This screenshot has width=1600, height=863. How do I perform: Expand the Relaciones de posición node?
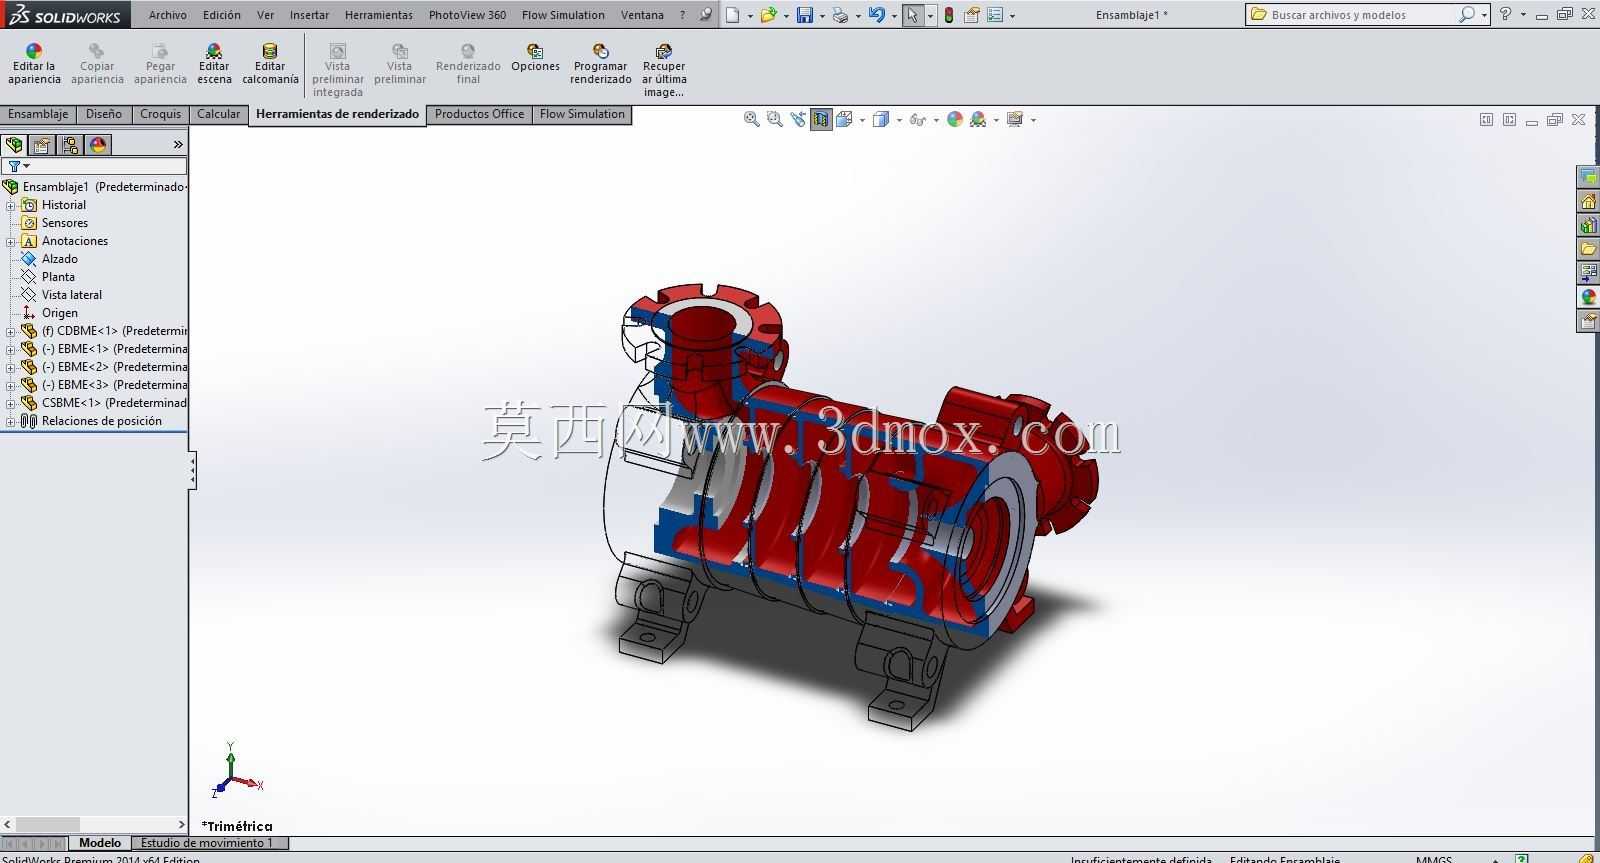10,421
